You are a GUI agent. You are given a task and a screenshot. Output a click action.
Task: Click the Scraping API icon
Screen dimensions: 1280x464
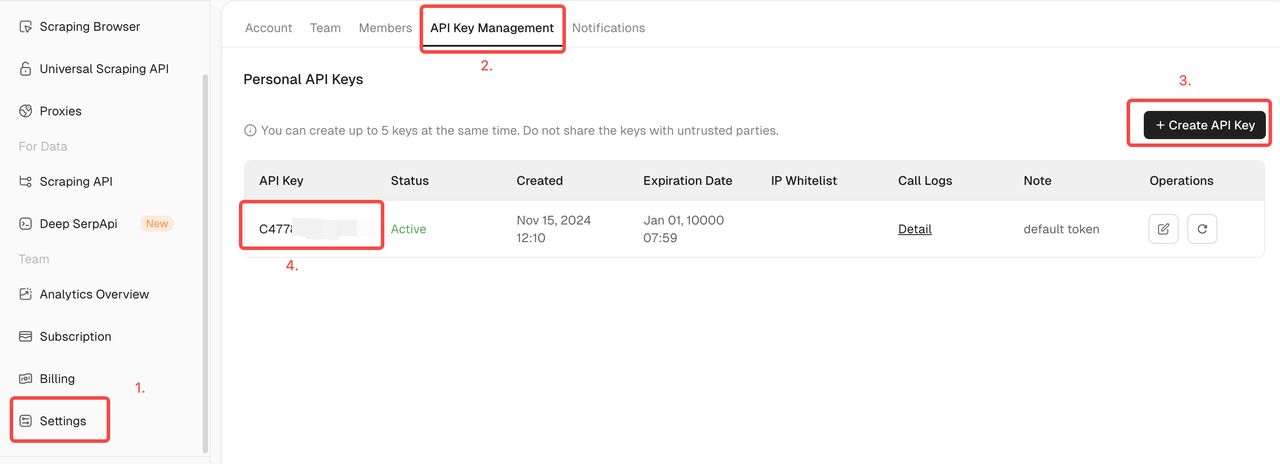(26, 182)
